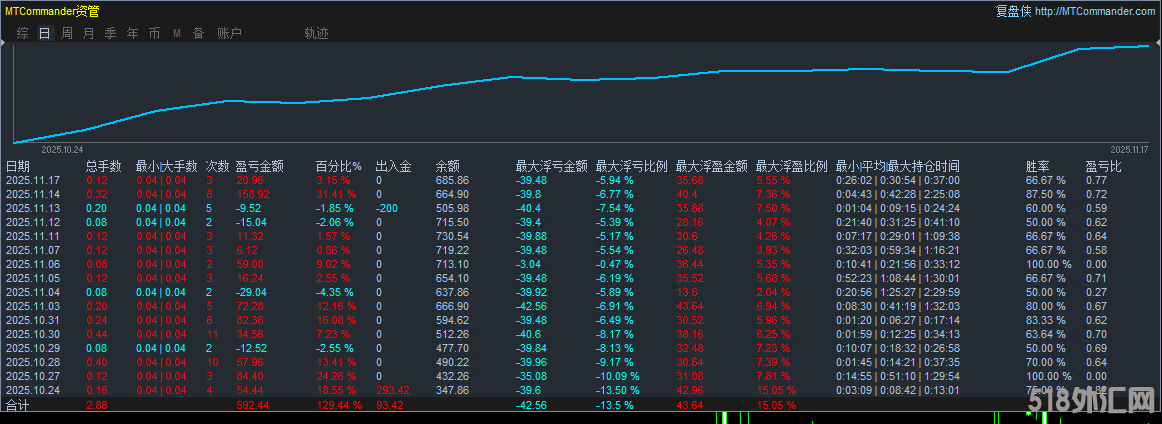Click the 最小|平均|最大持仓时间 column header
The height and width of the screenshot is (424, 1162).
pyautogui.click(x=897, y=167)
